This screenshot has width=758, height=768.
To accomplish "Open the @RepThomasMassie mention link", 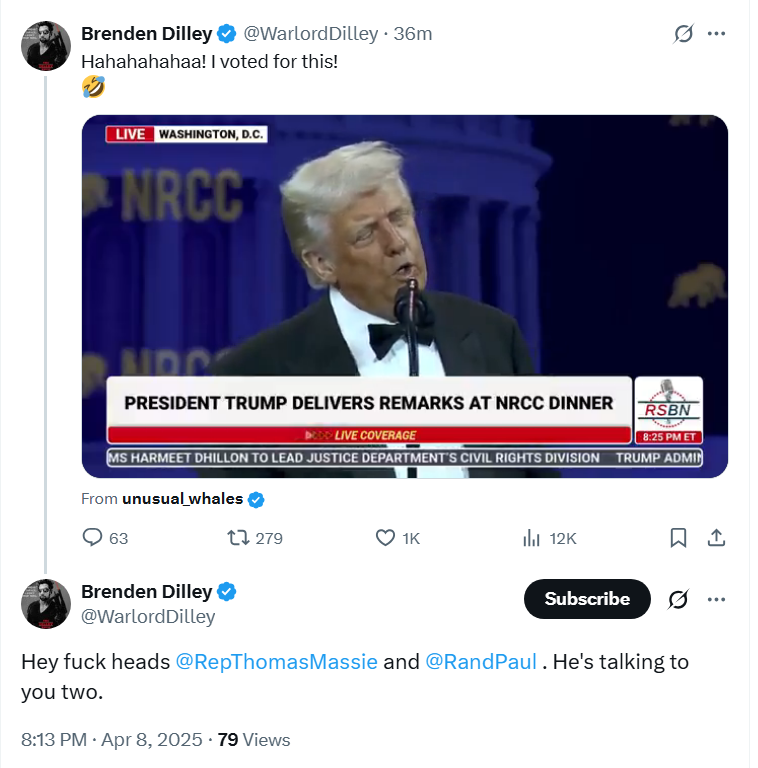I will coord(276,662).
